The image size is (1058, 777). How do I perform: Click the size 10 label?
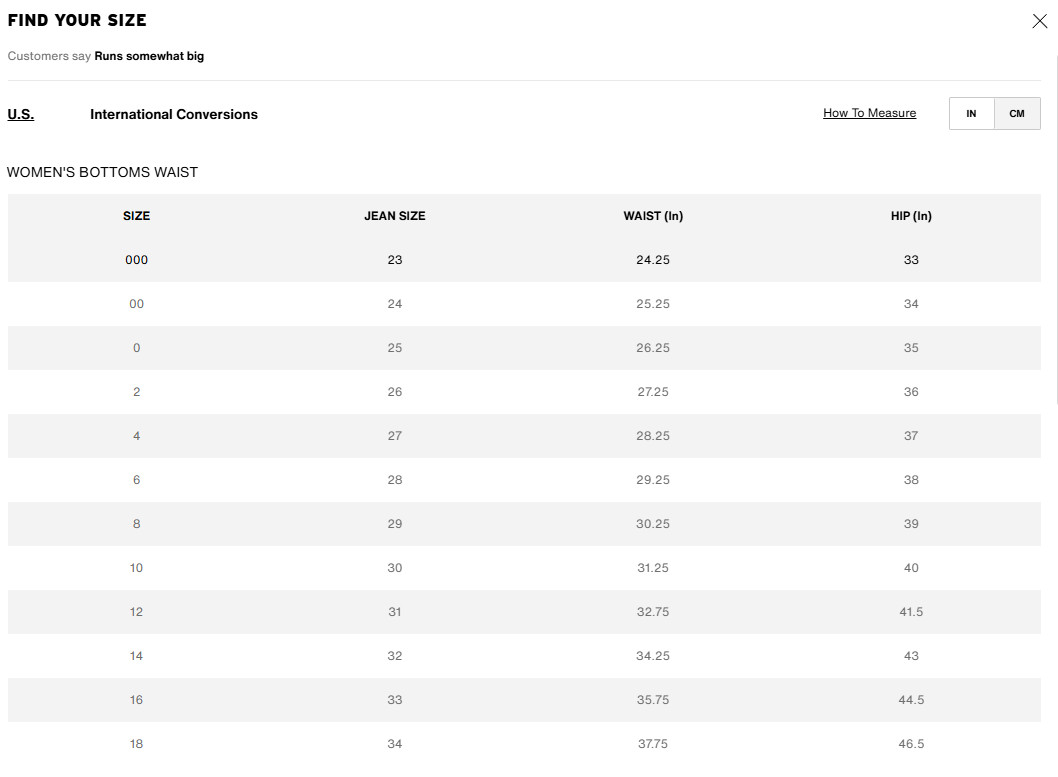(137, 568)
